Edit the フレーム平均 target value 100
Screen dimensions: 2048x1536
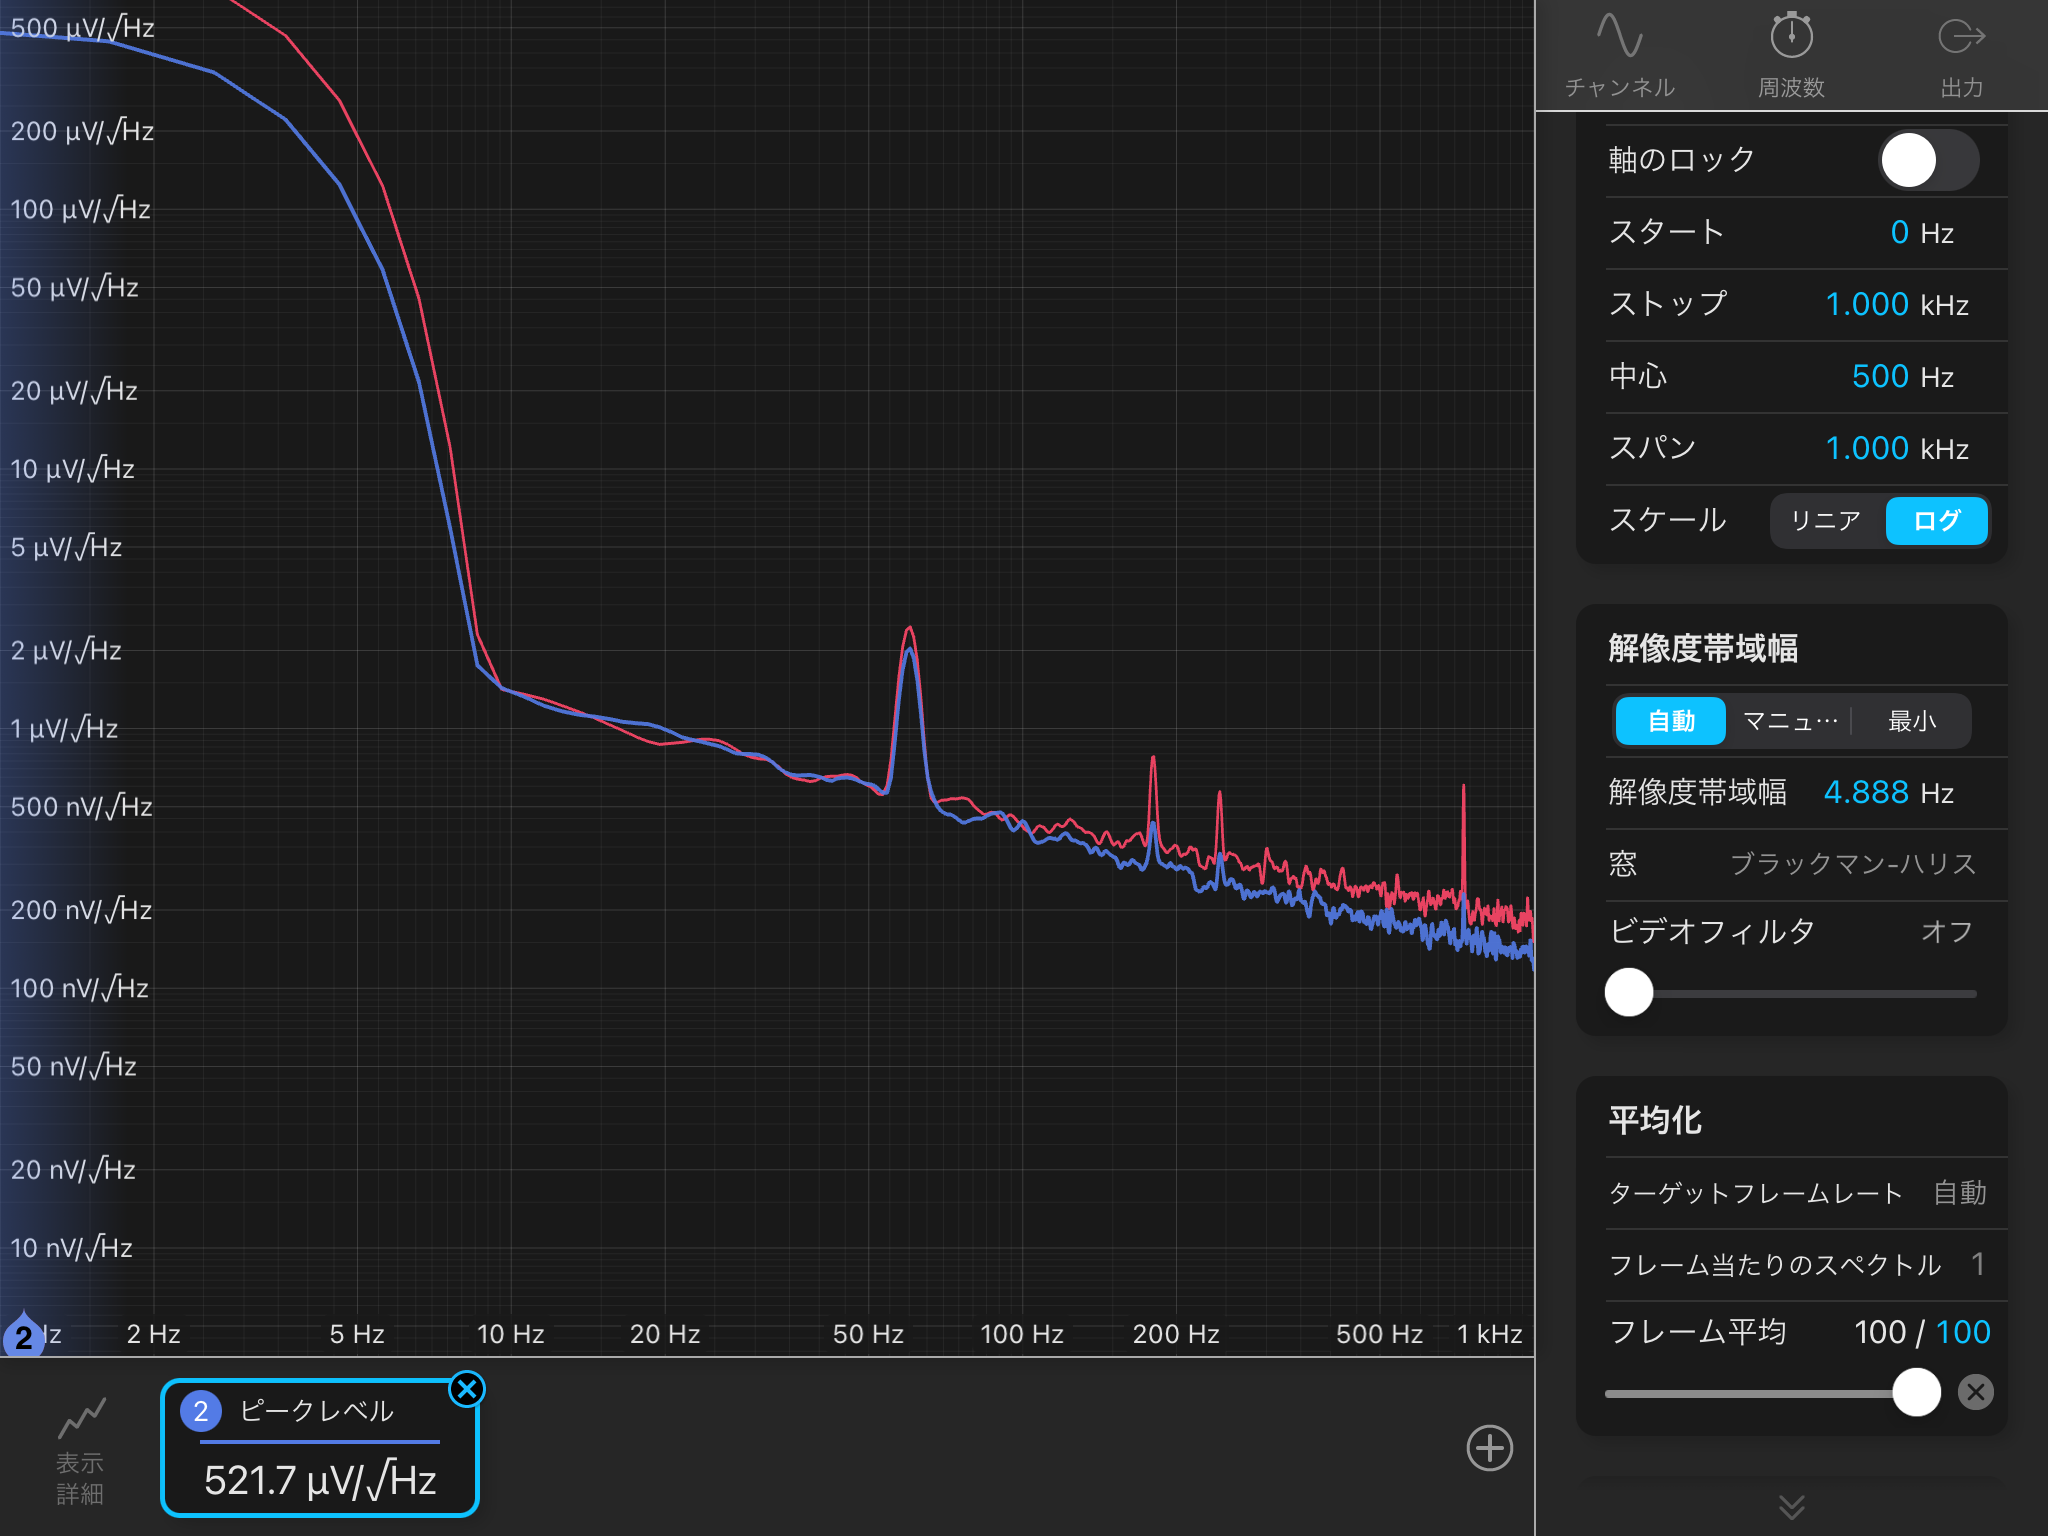click(1963, 1332)
